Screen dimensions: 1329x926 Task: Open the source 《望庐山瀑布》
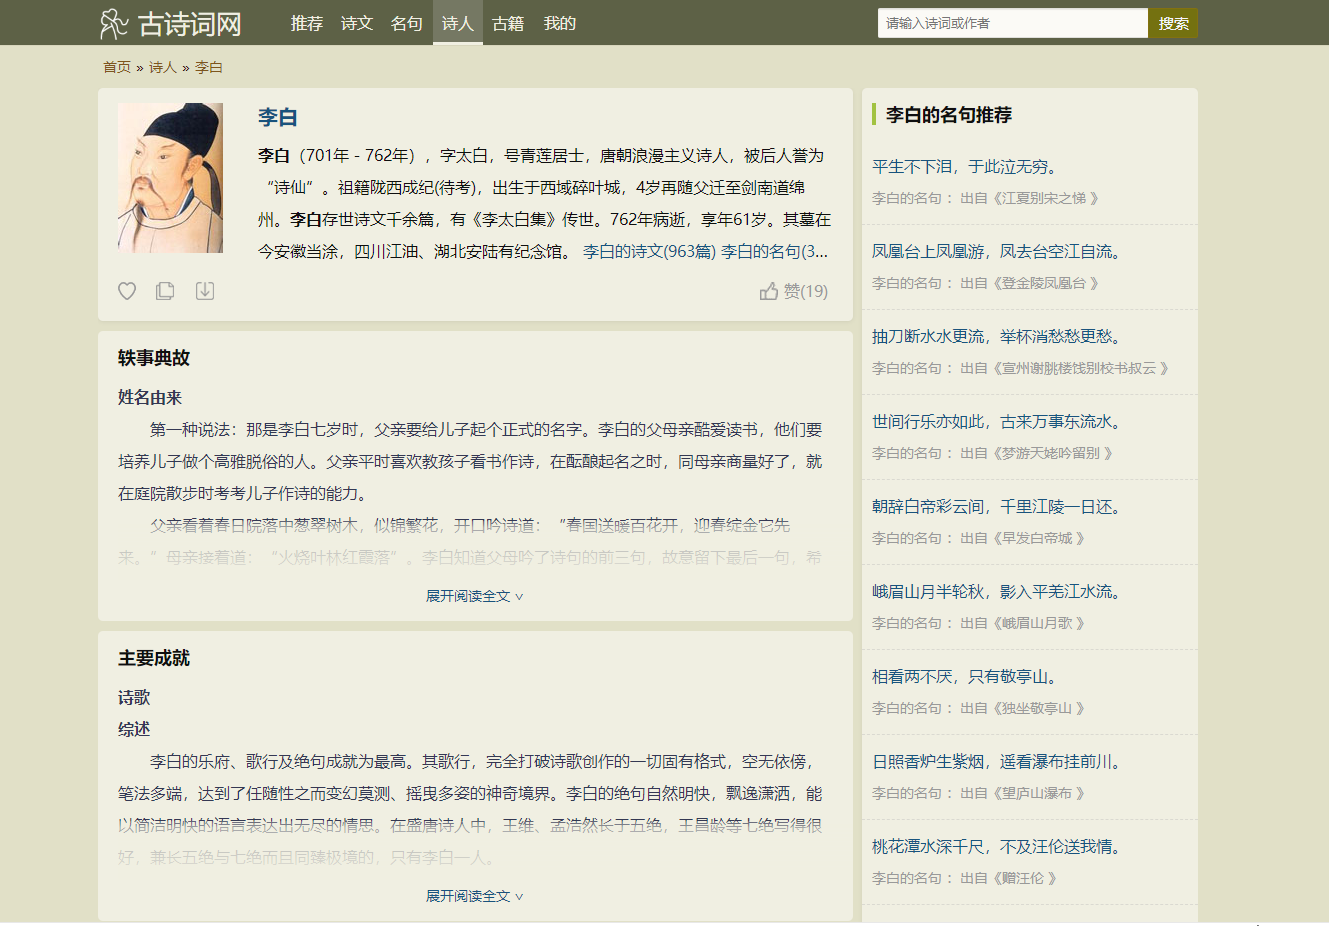point(1037,793)
